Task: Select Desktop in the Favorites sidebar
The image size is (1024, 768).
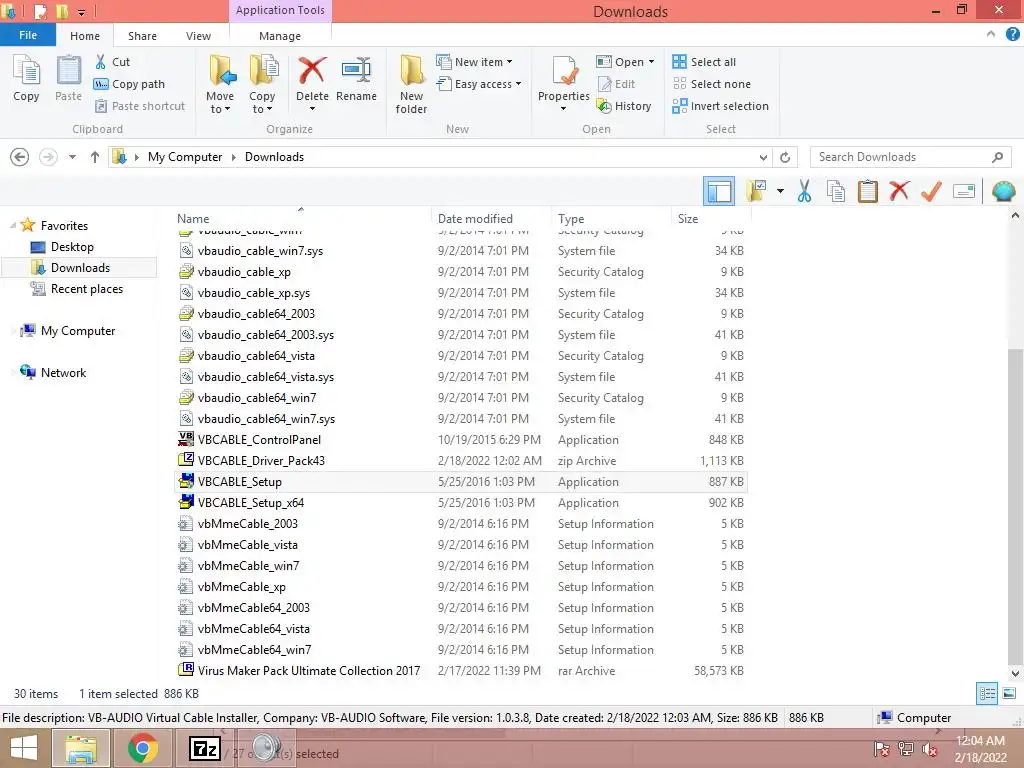Action: pos(72,247)
